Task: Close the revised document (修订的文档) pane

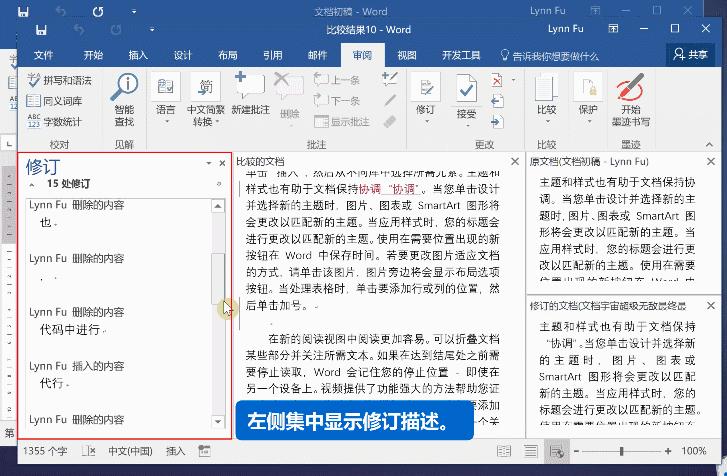Action: pyautogui.click(x=711, y=305)
